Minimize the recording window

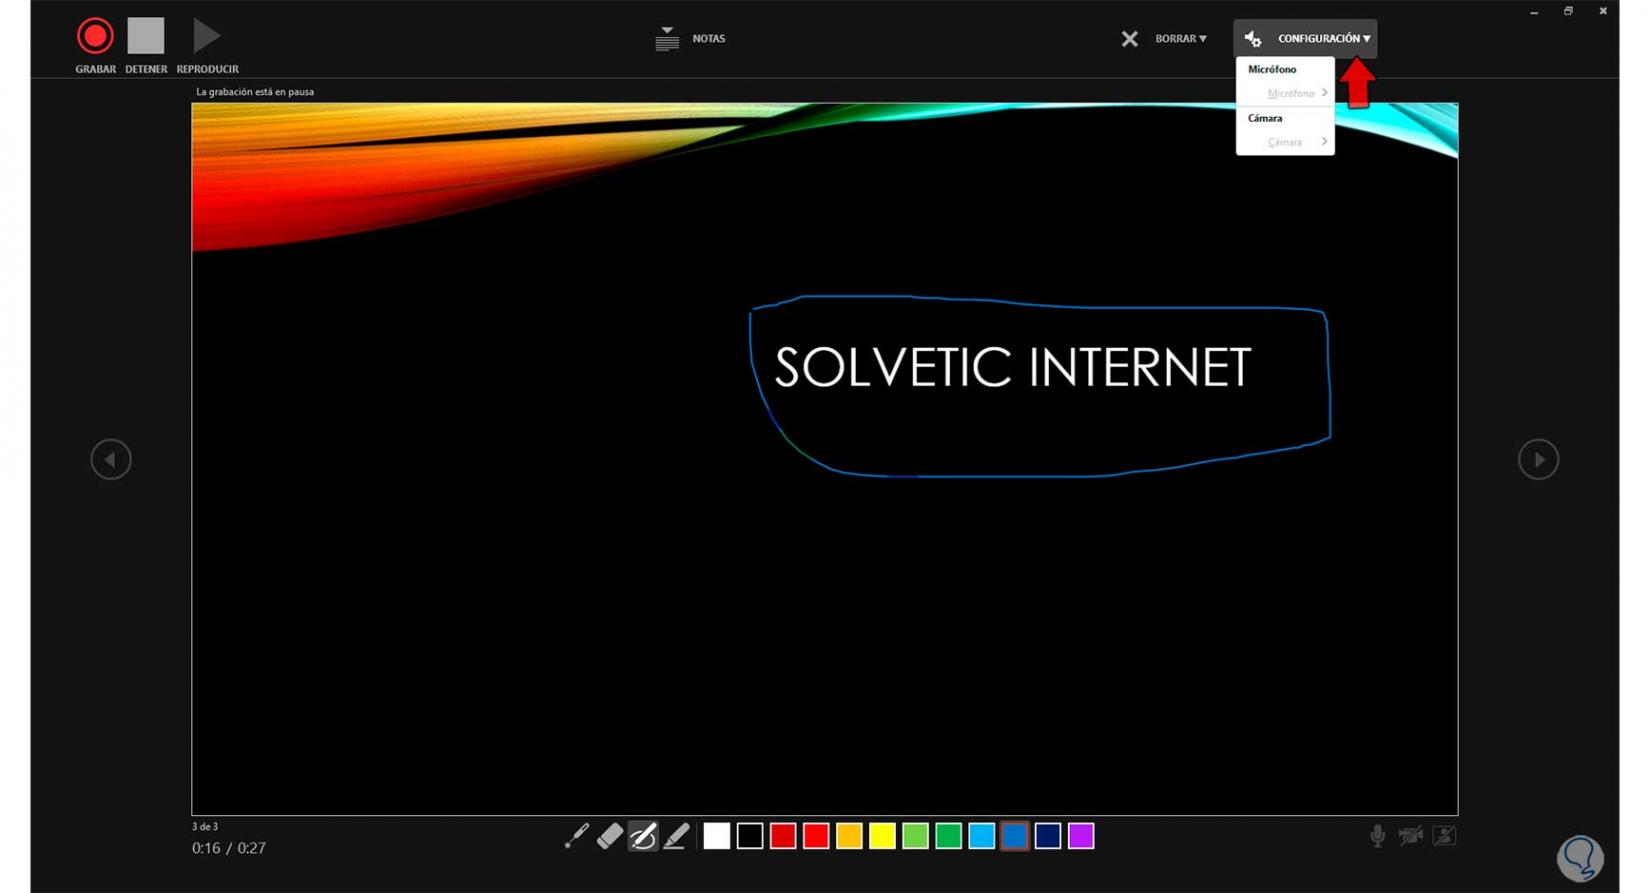click(x=1534, y=12)
